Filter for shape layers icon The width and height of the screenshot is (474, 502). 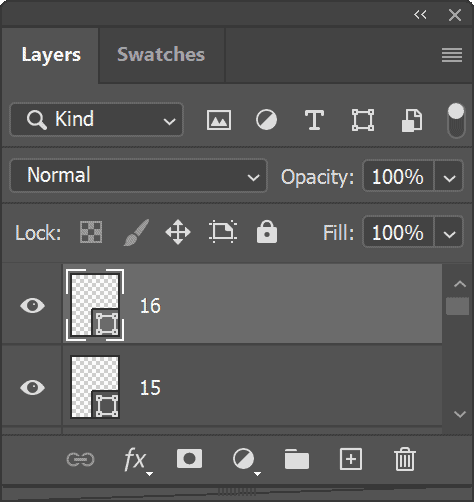[x=363, y=120]
